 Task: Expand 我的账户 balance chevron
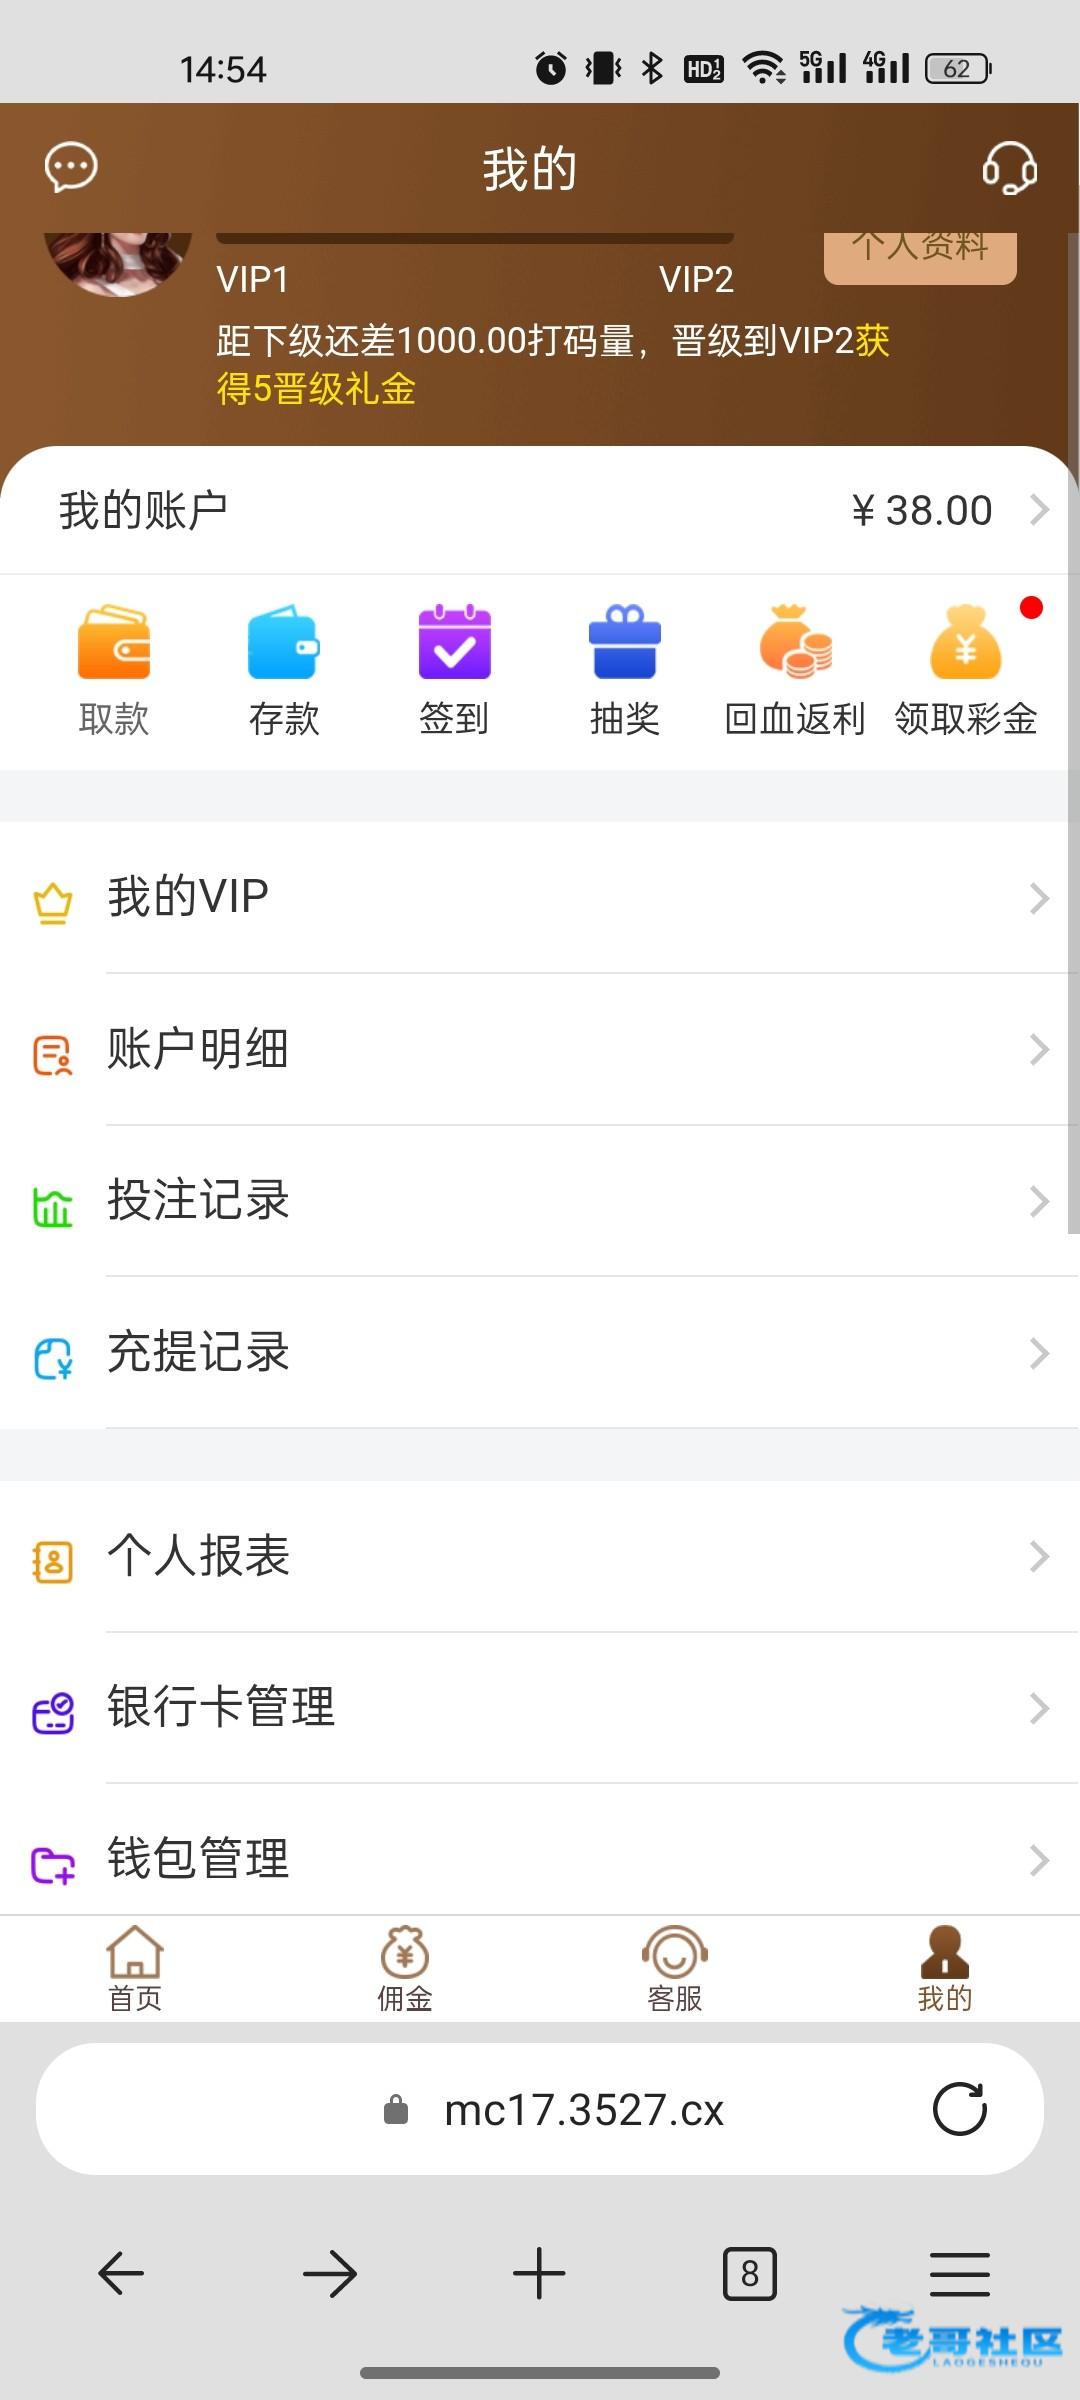(x=1040, y=510)
